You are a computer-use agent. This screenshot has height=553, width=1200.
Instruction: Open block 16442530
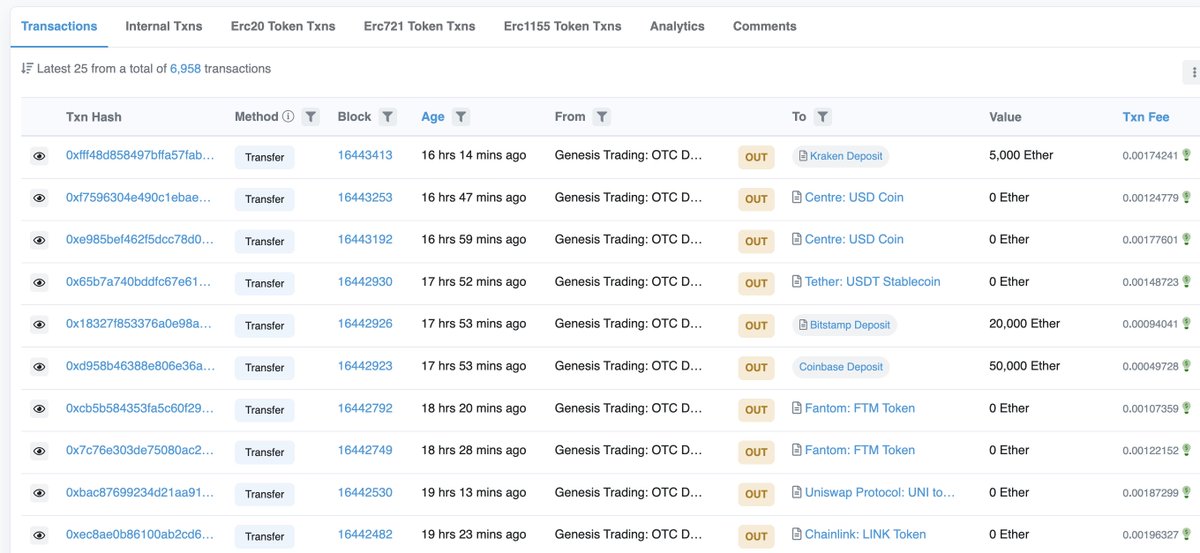click(x=365, y=492)
